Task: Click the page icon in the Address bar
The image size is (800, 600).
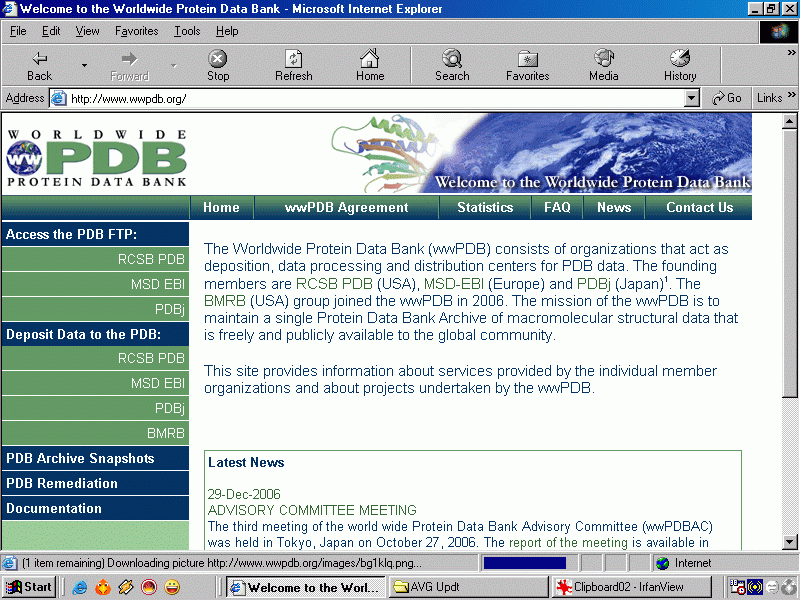Action: click(x=59, y=98)
